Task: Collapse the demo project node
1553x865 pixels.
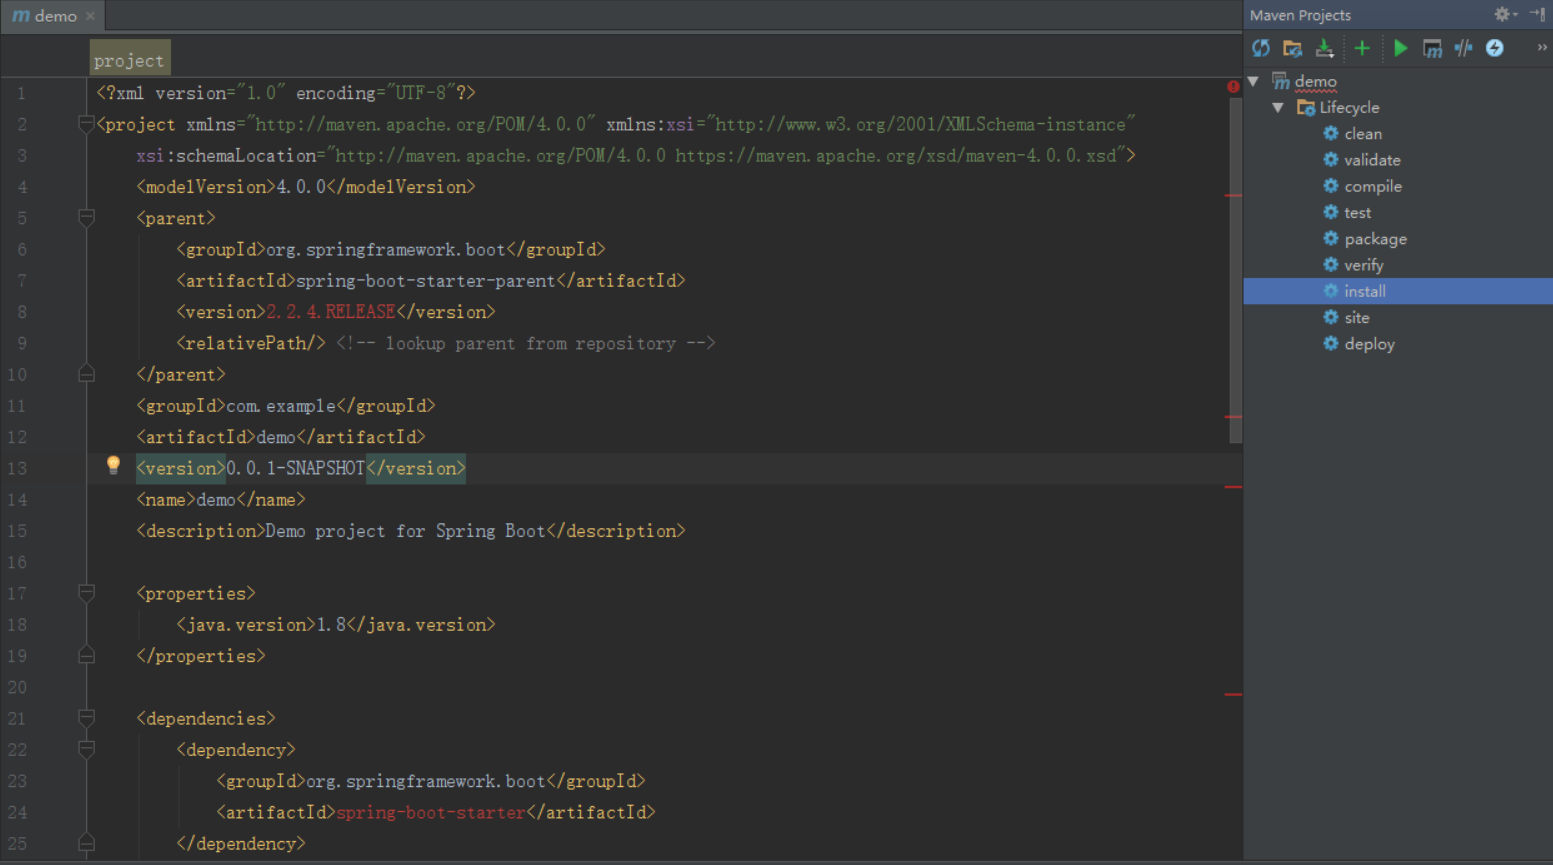Action: [x=1253, y=81]
